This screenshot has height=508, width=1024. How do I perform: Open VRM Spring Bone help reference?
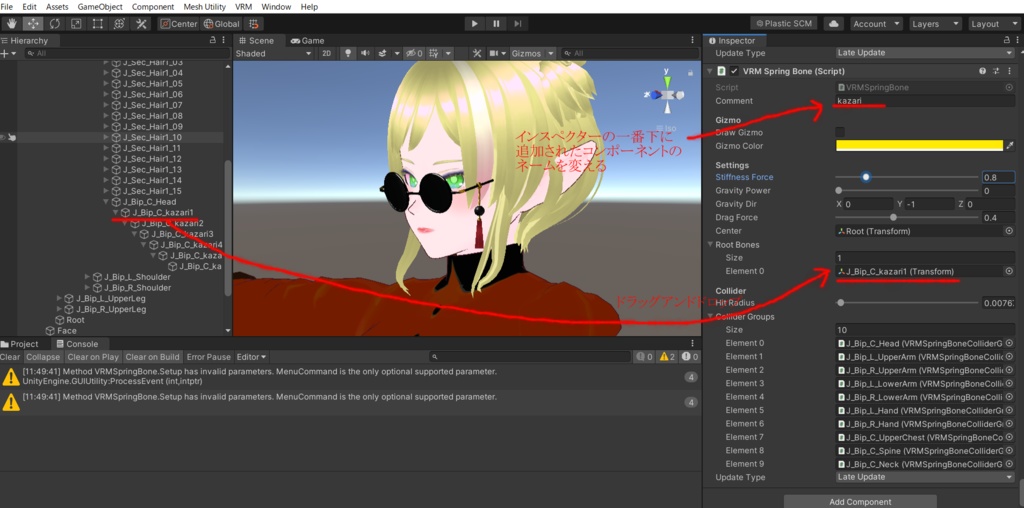982,71
